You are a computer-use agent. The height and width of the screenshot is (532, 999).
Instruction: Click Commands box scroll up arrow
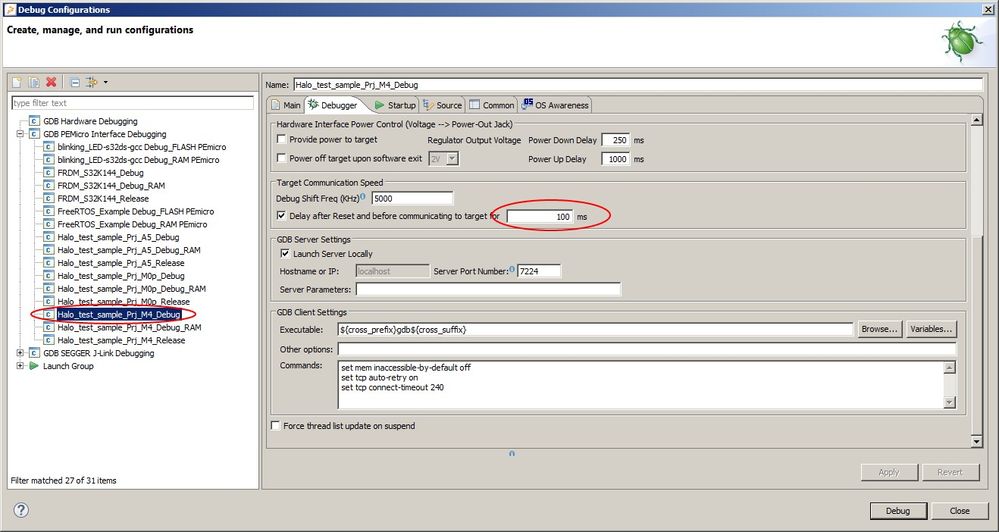(950, 368)
